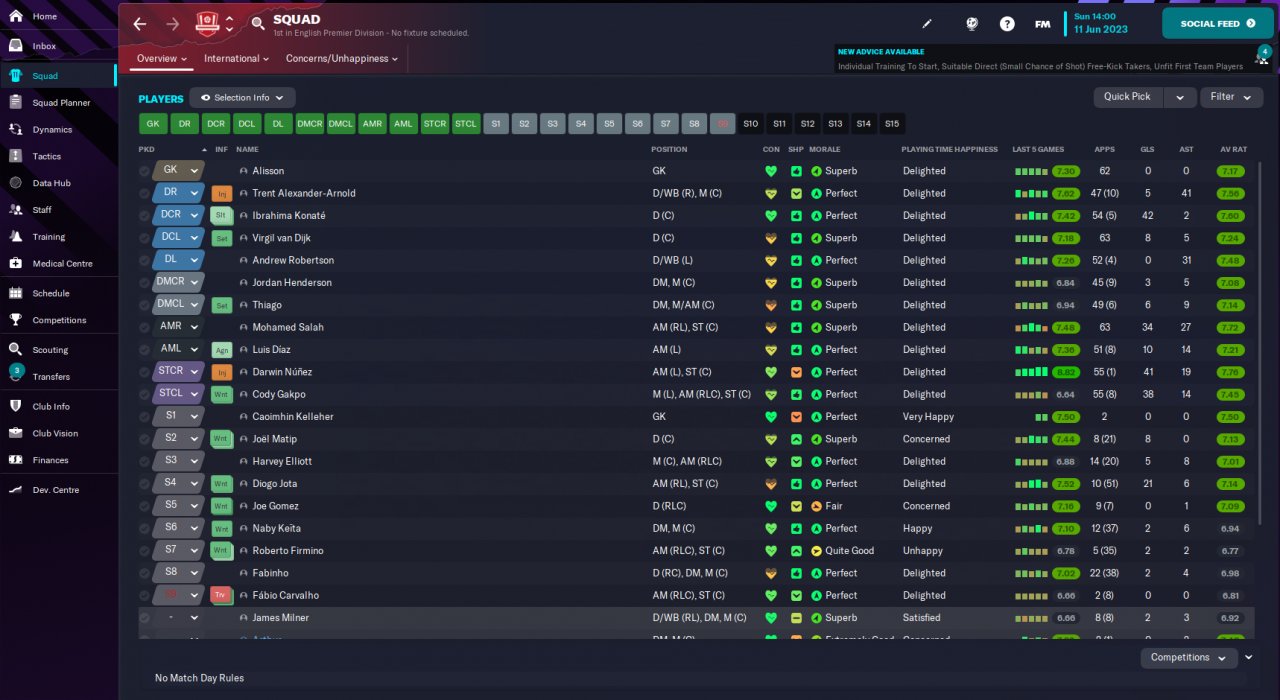Open the Tactics sidebar icon
Viewport: 1280px width, 700px height.
pyautogui.click(x=16, y=156)
